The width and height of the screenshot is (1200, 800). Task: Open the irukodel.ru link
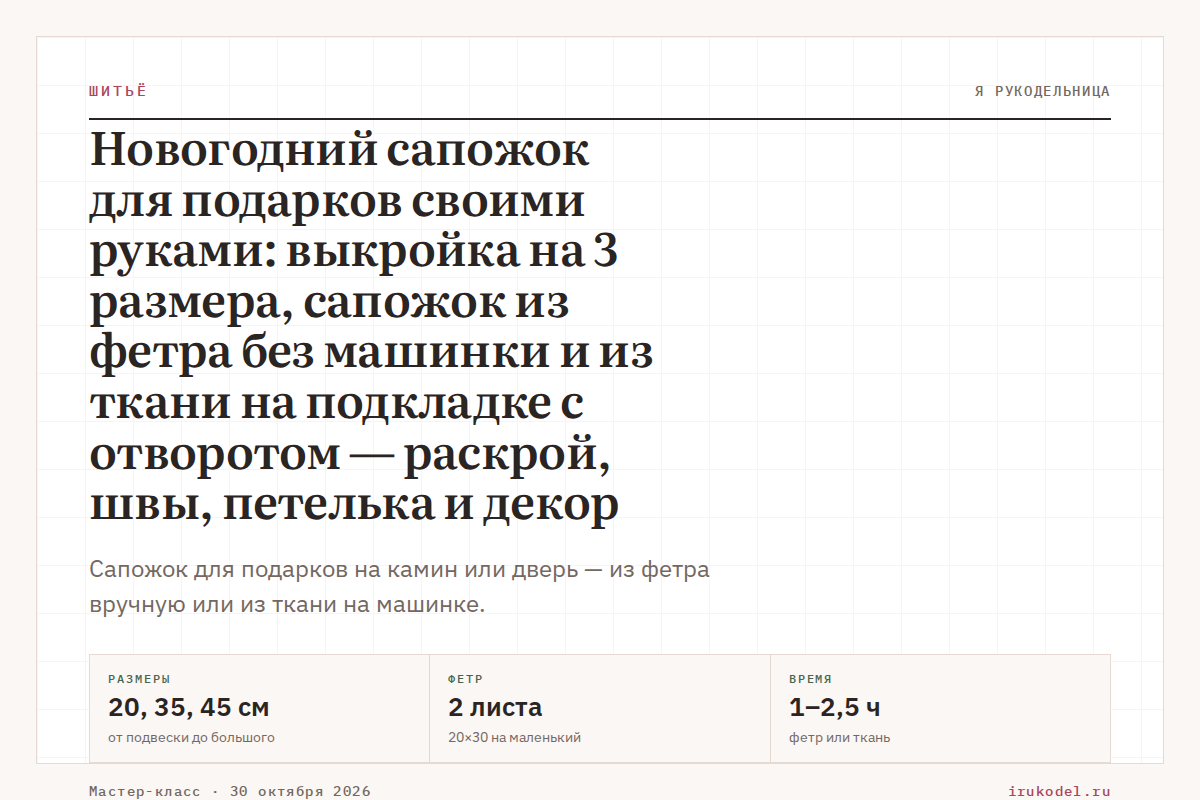(1060, 791)
